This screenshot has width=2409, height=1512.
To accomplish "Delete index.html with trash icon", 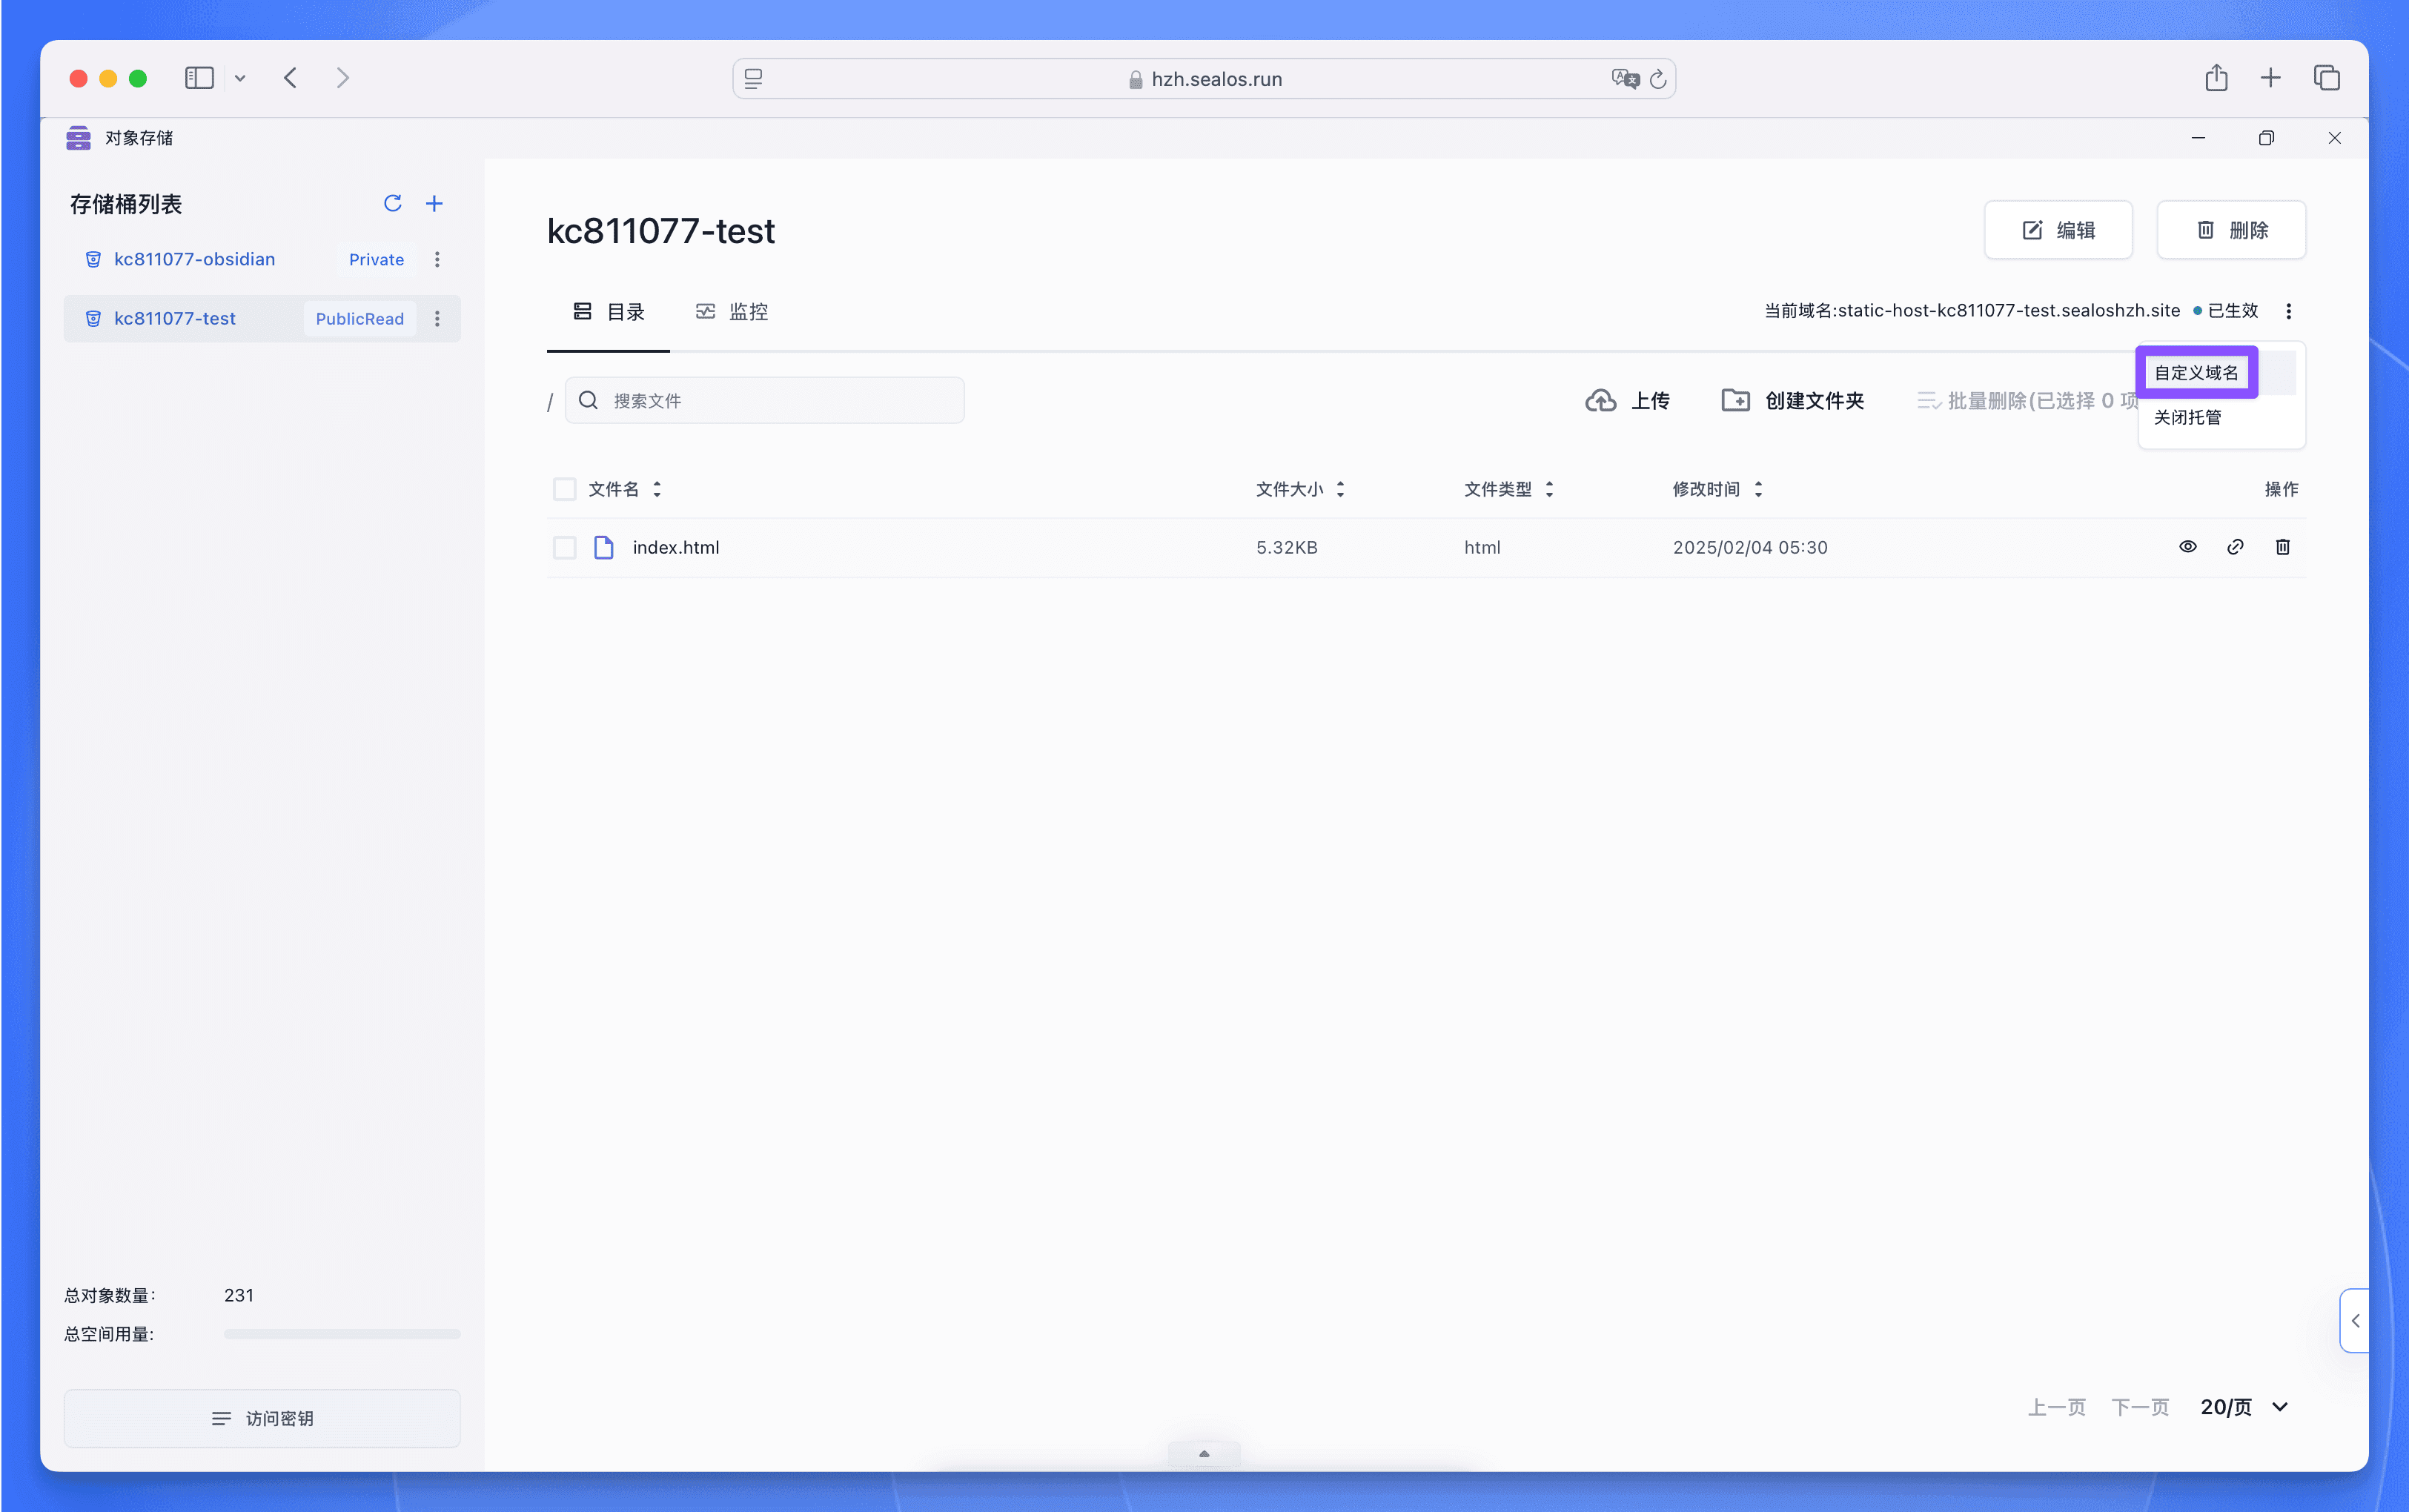I will 2283,547.
